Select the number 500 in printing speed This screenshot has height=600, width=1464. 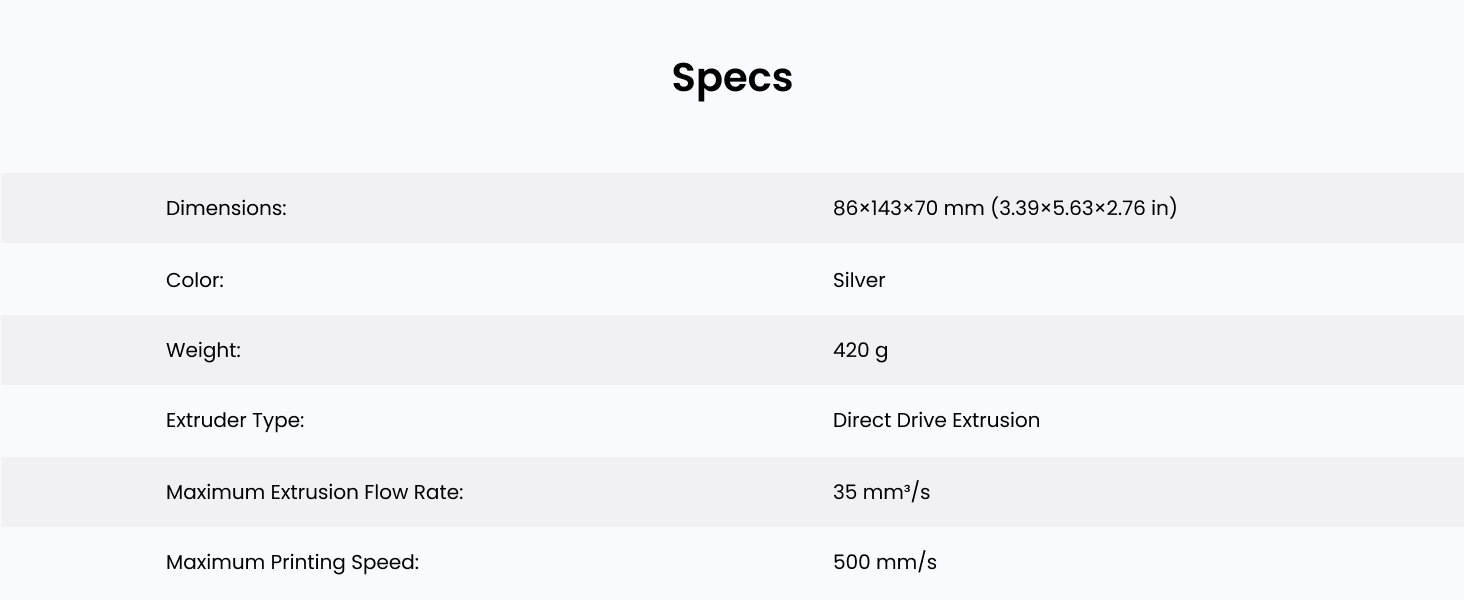point(851,562)
